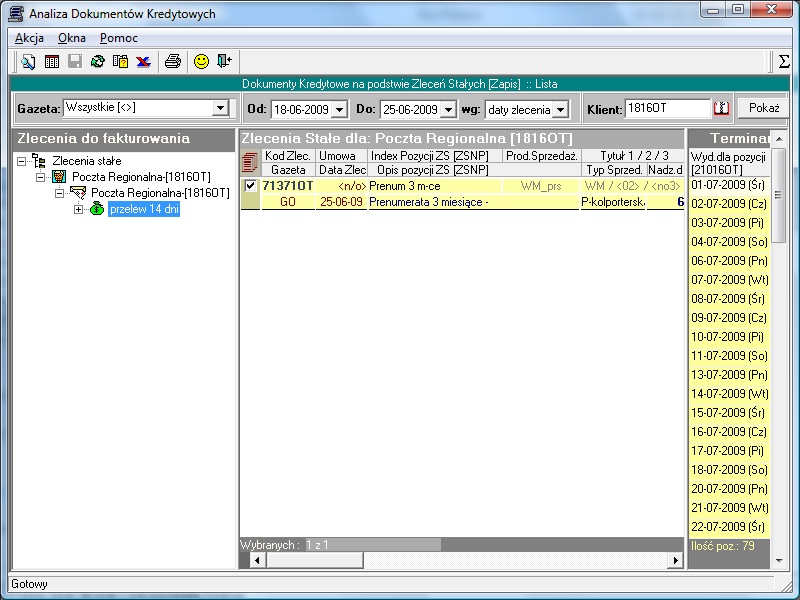Open the Gazeta dropdown list

point(220,108)
